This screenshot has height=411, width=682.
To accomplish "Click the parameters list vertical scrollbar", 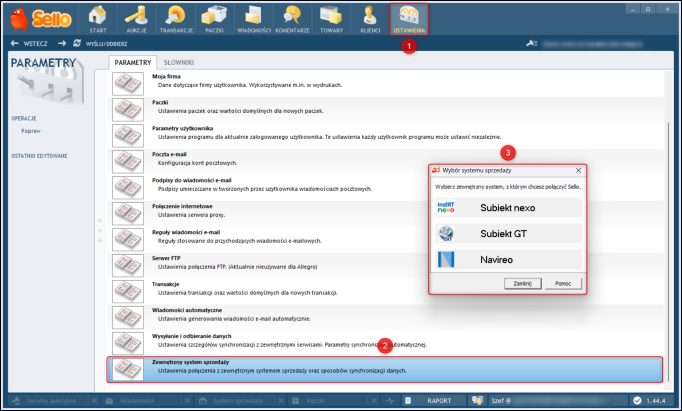I will point(669,253).
